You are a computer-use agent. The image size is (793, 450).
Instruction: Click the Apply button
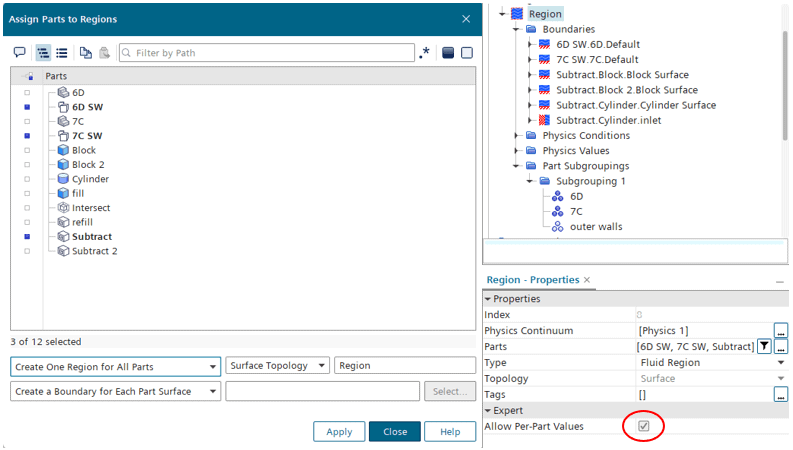[339, 431]
